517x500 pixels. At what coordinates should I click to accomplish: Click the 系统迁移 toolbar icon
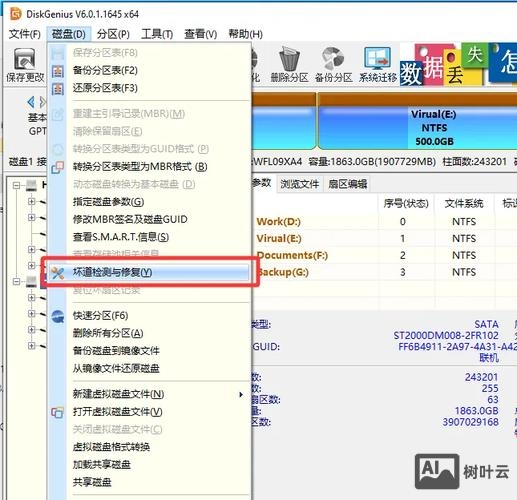click(378, 65)
